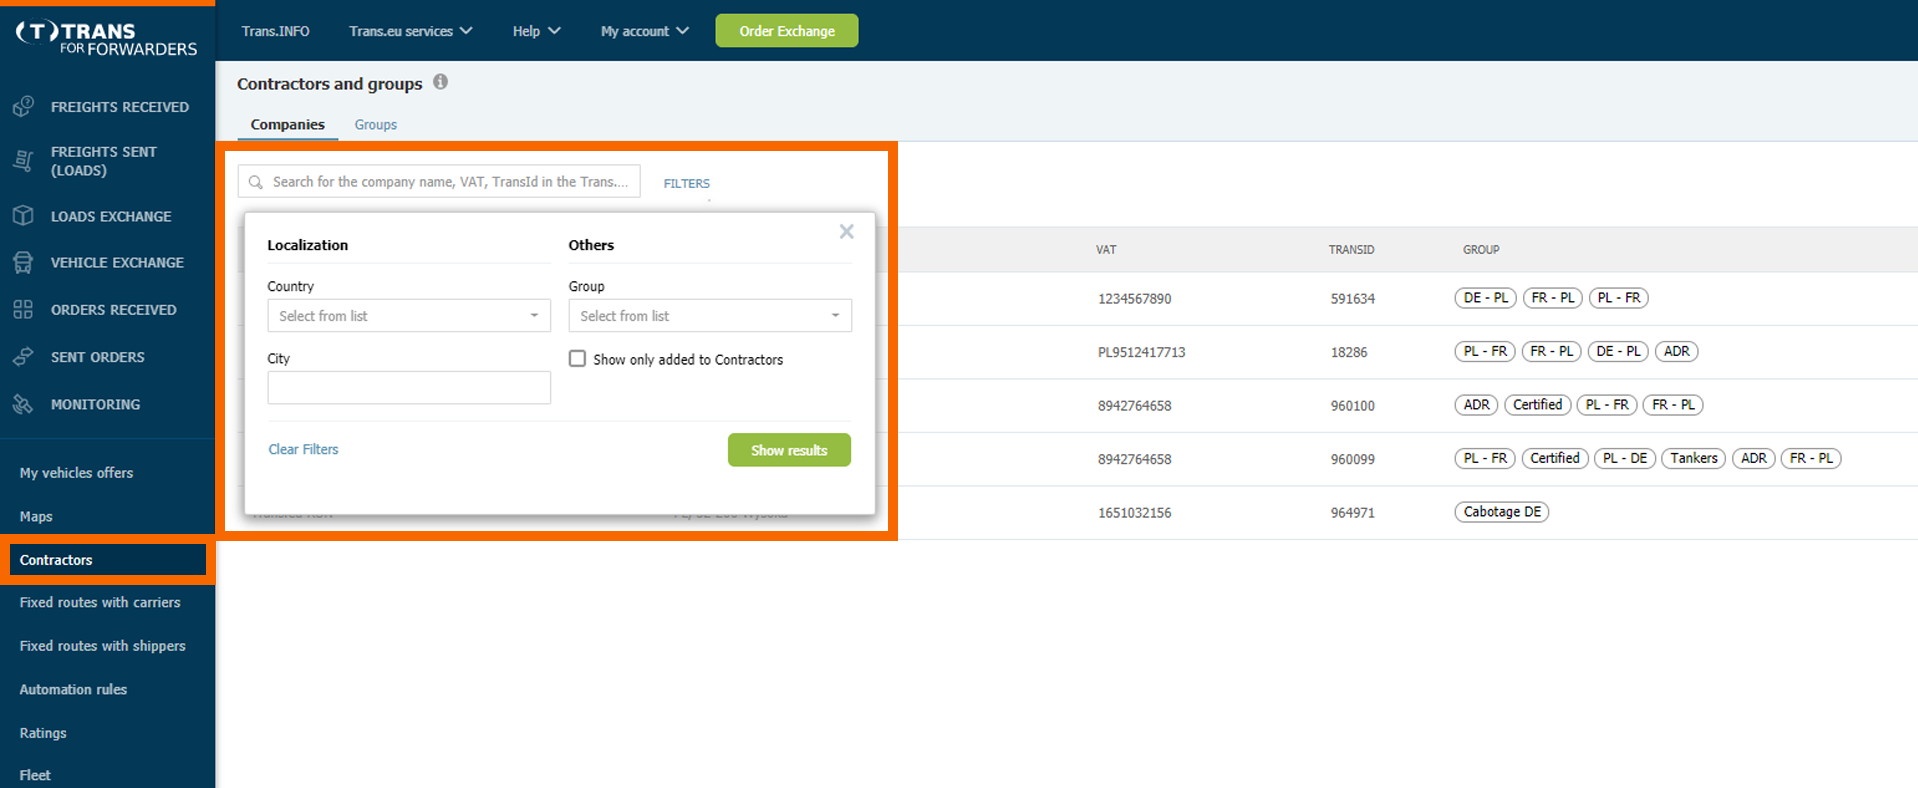Expand the Help menu
The height and width of the screenshot is (788, 1918).
(x=536, y=31)
